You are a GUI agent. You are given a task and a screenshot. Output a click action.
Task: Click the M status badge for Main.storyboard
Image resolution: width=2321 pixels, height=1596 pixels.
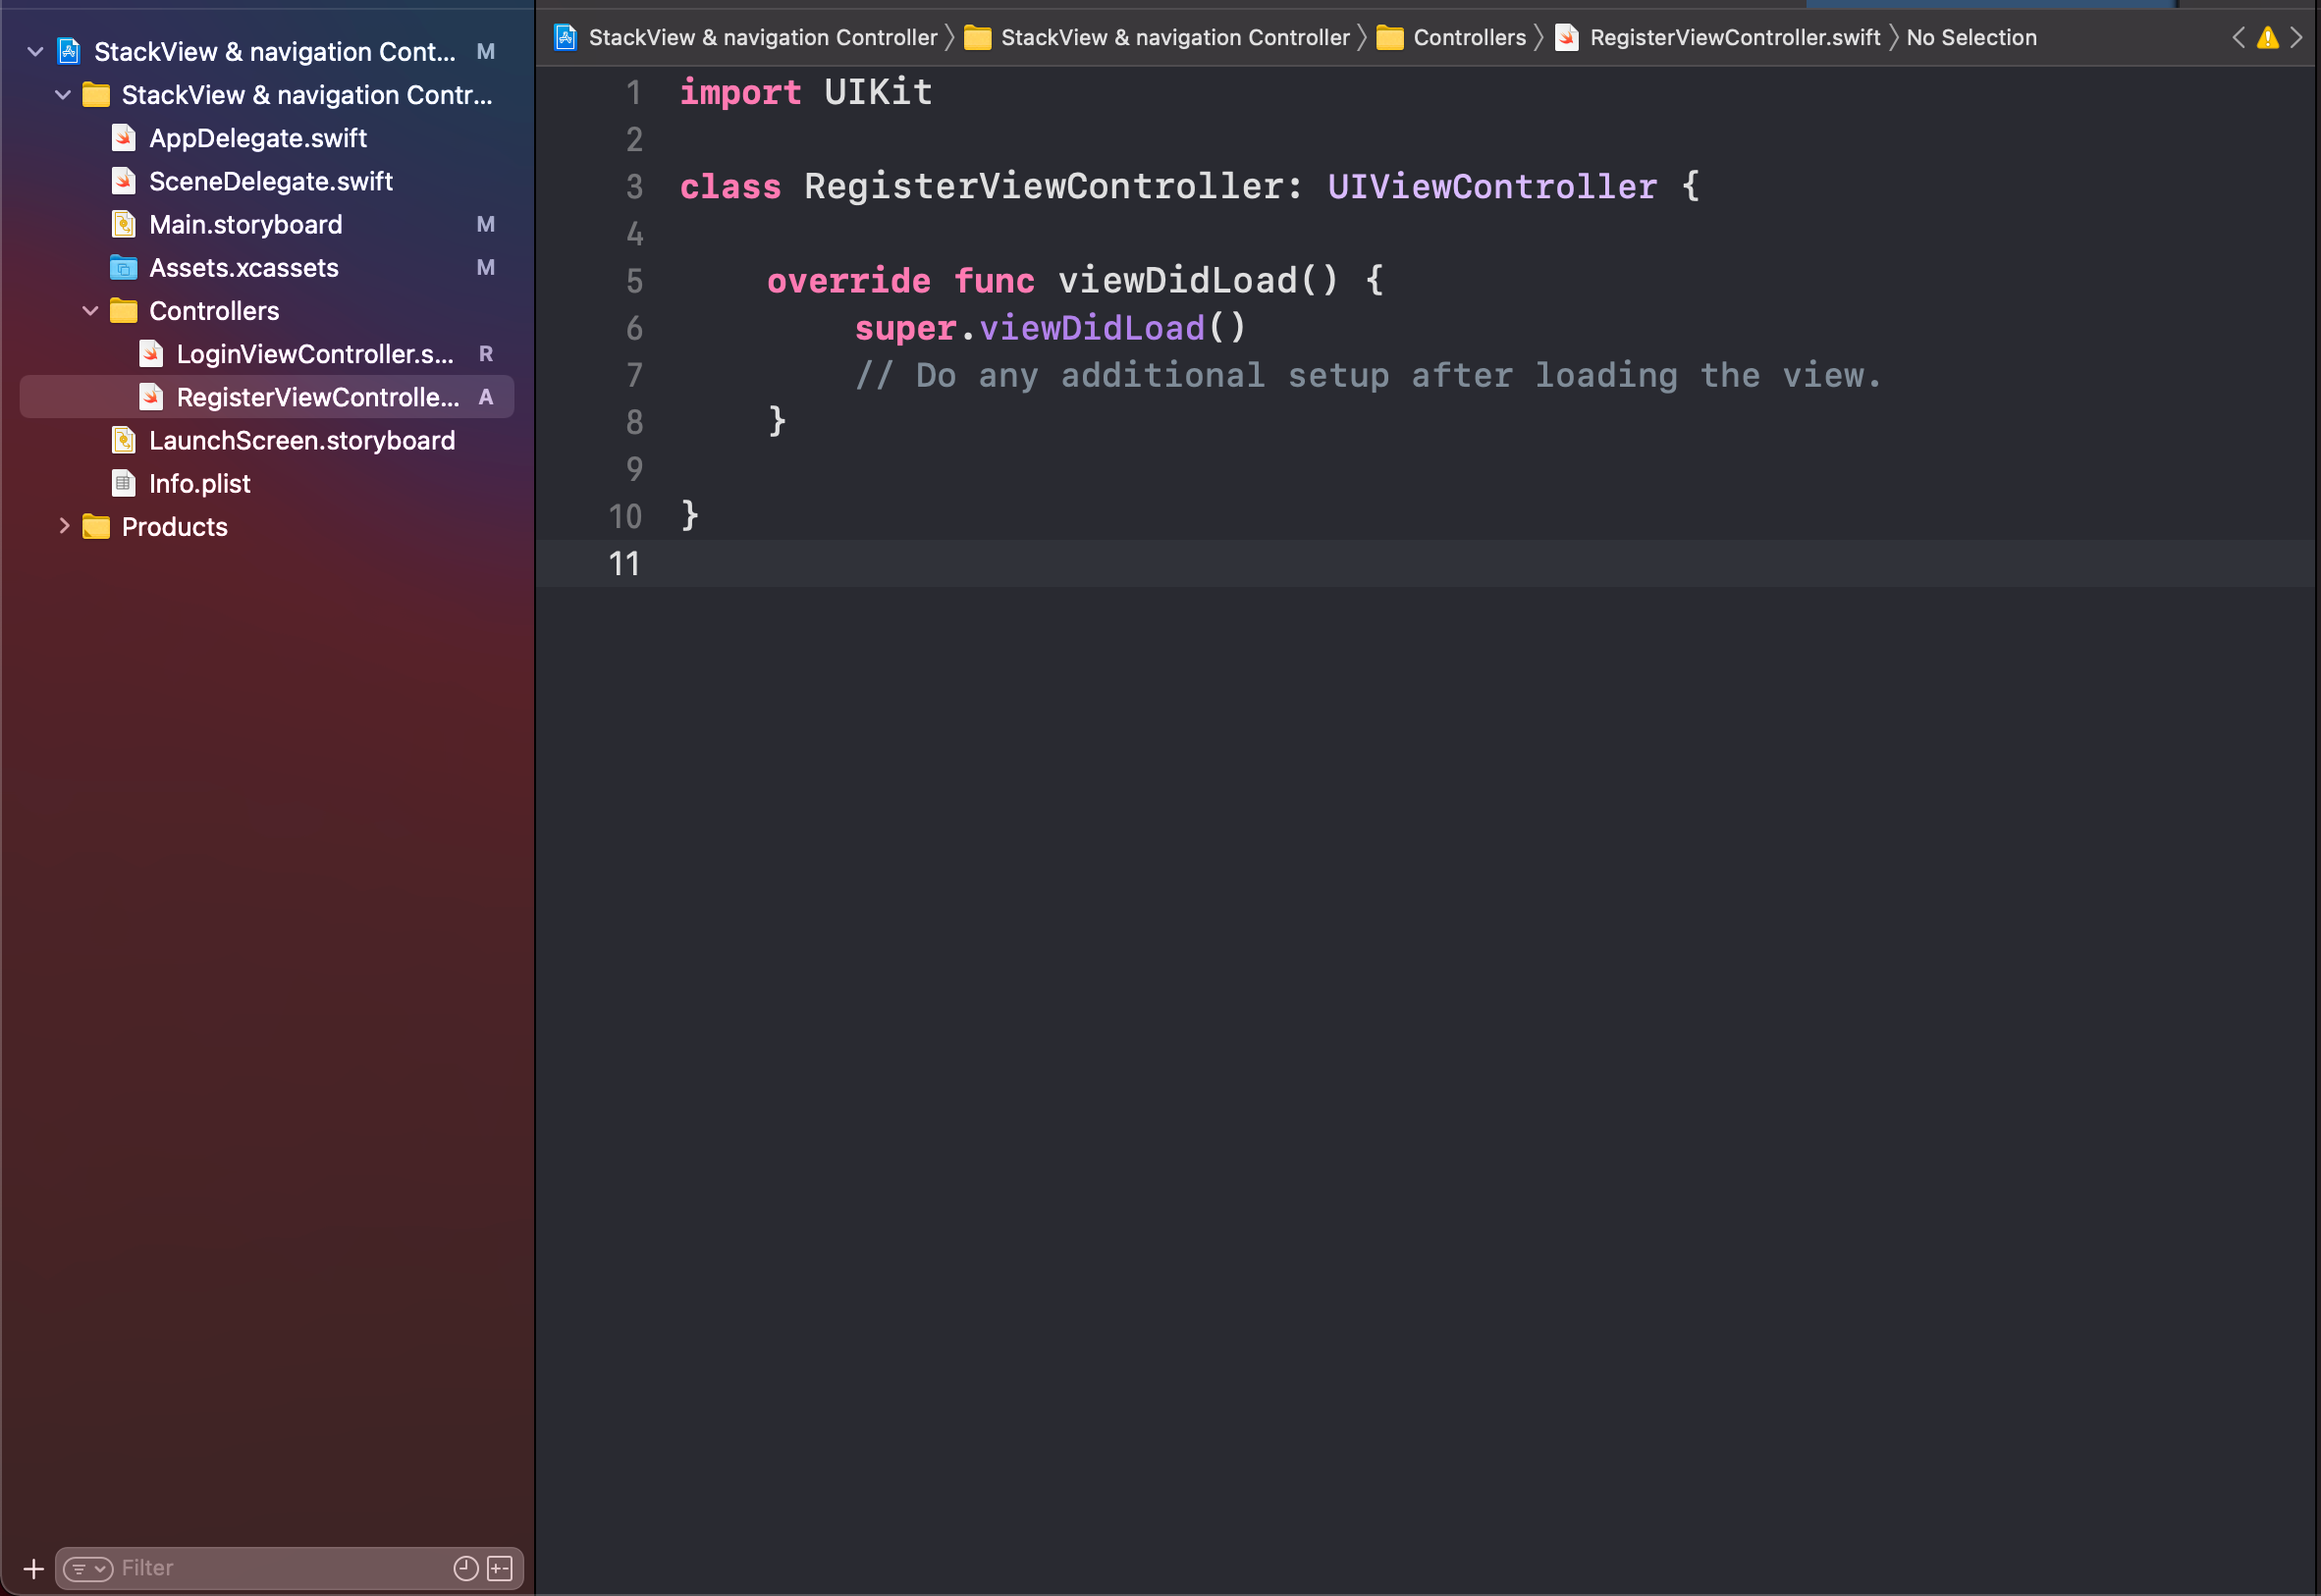486,224
